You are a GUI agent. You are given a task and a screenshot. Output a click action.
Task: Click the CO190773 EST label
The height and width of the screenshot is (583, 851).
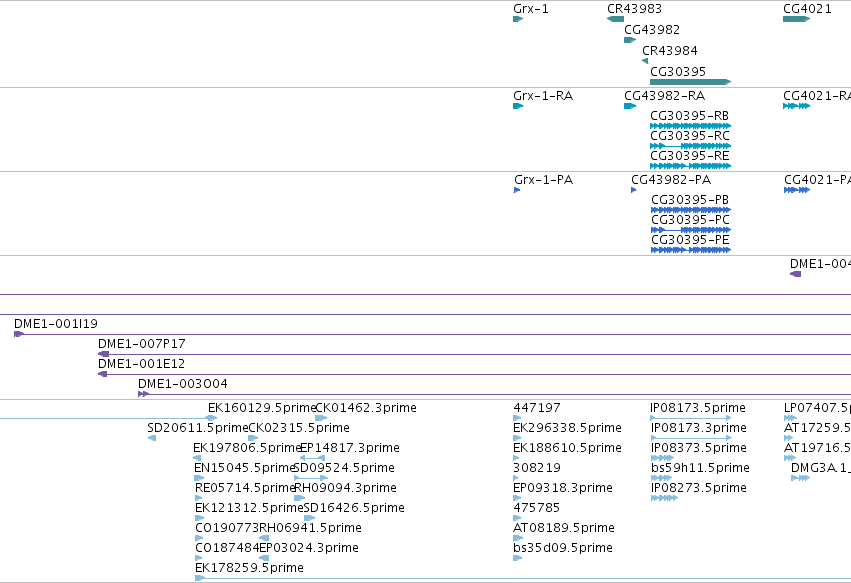(227, 528)
